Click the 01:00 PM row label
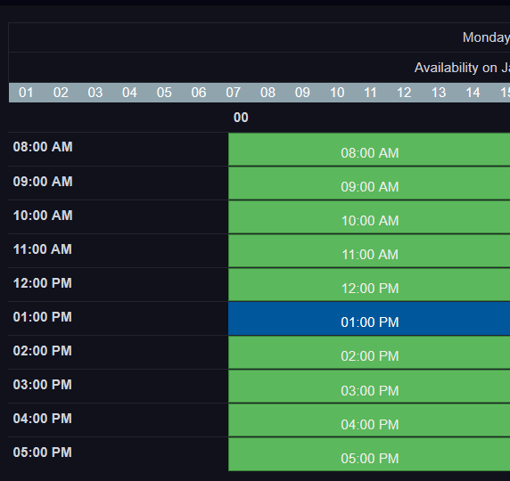510x481 pixels. (x=42, y=317)
